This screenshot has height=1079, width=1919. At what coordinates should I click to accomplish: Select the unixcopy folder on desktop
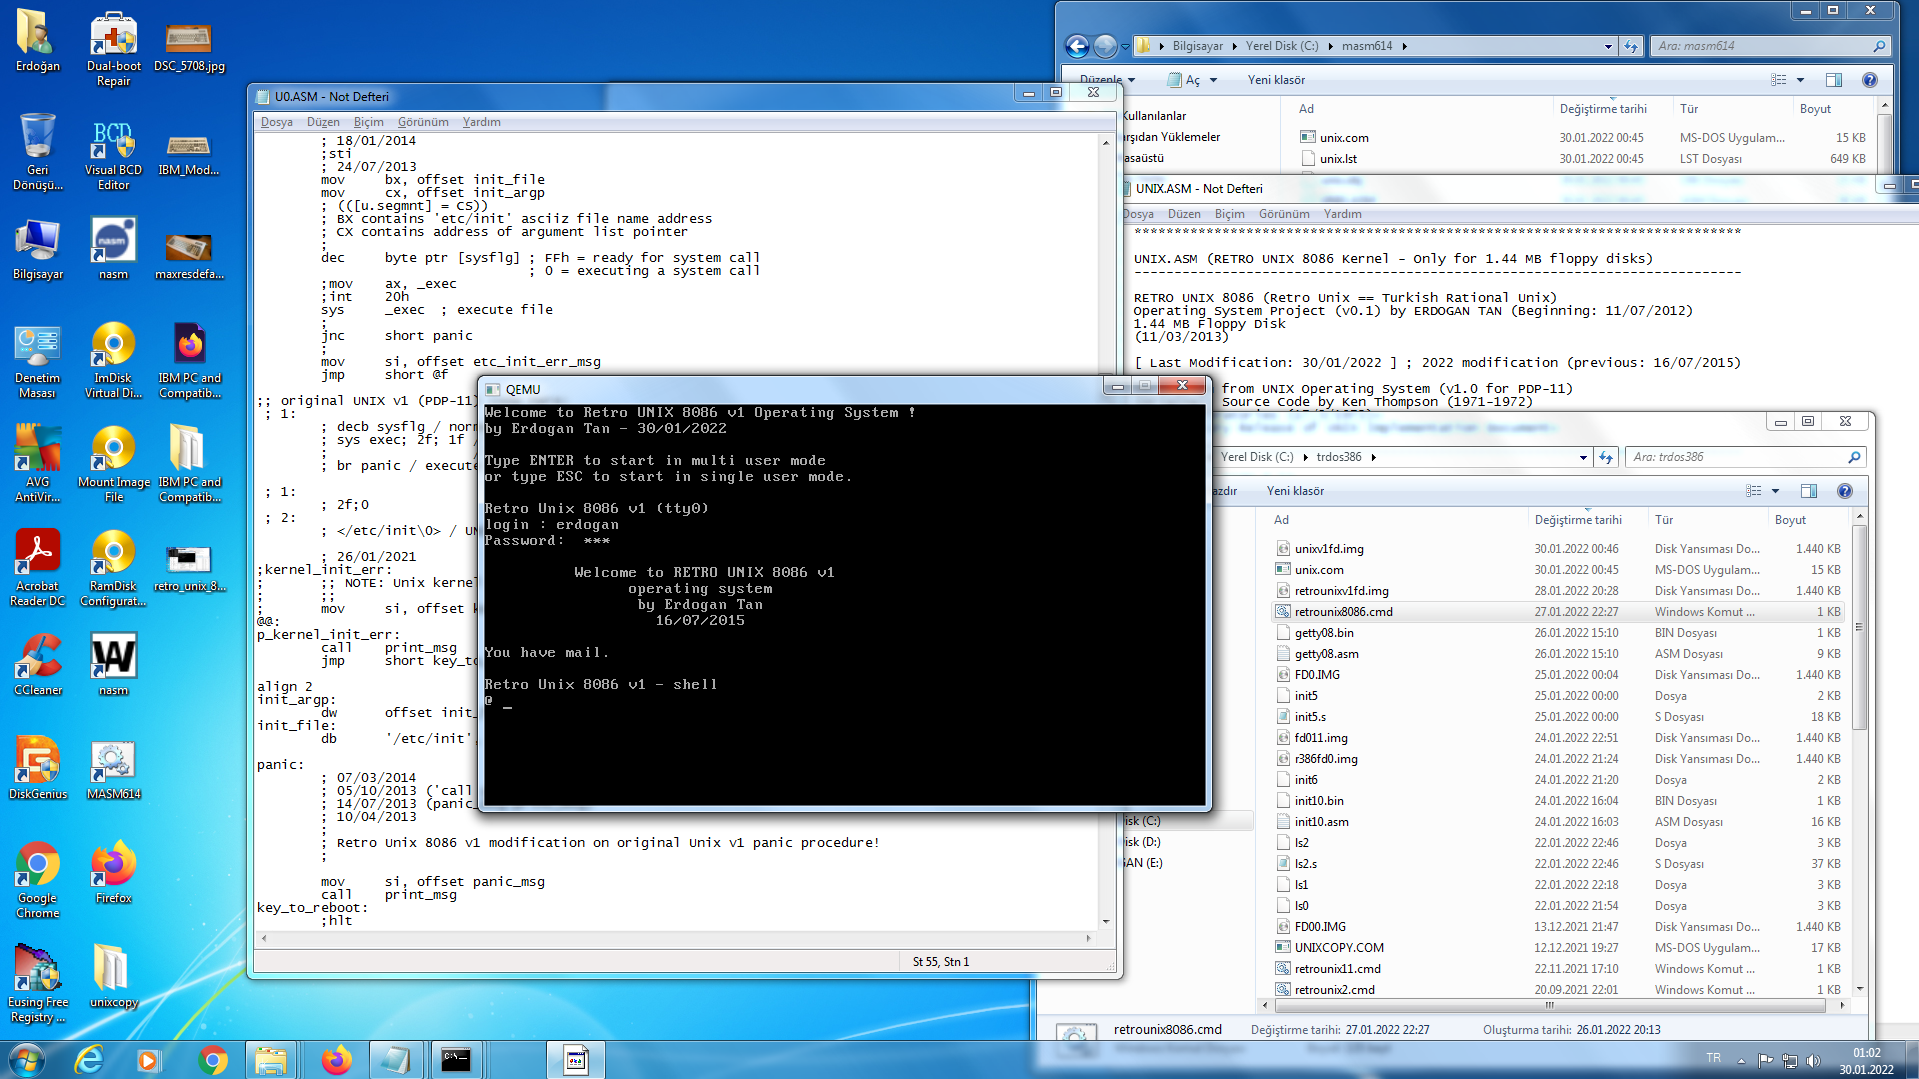(113, 977)
